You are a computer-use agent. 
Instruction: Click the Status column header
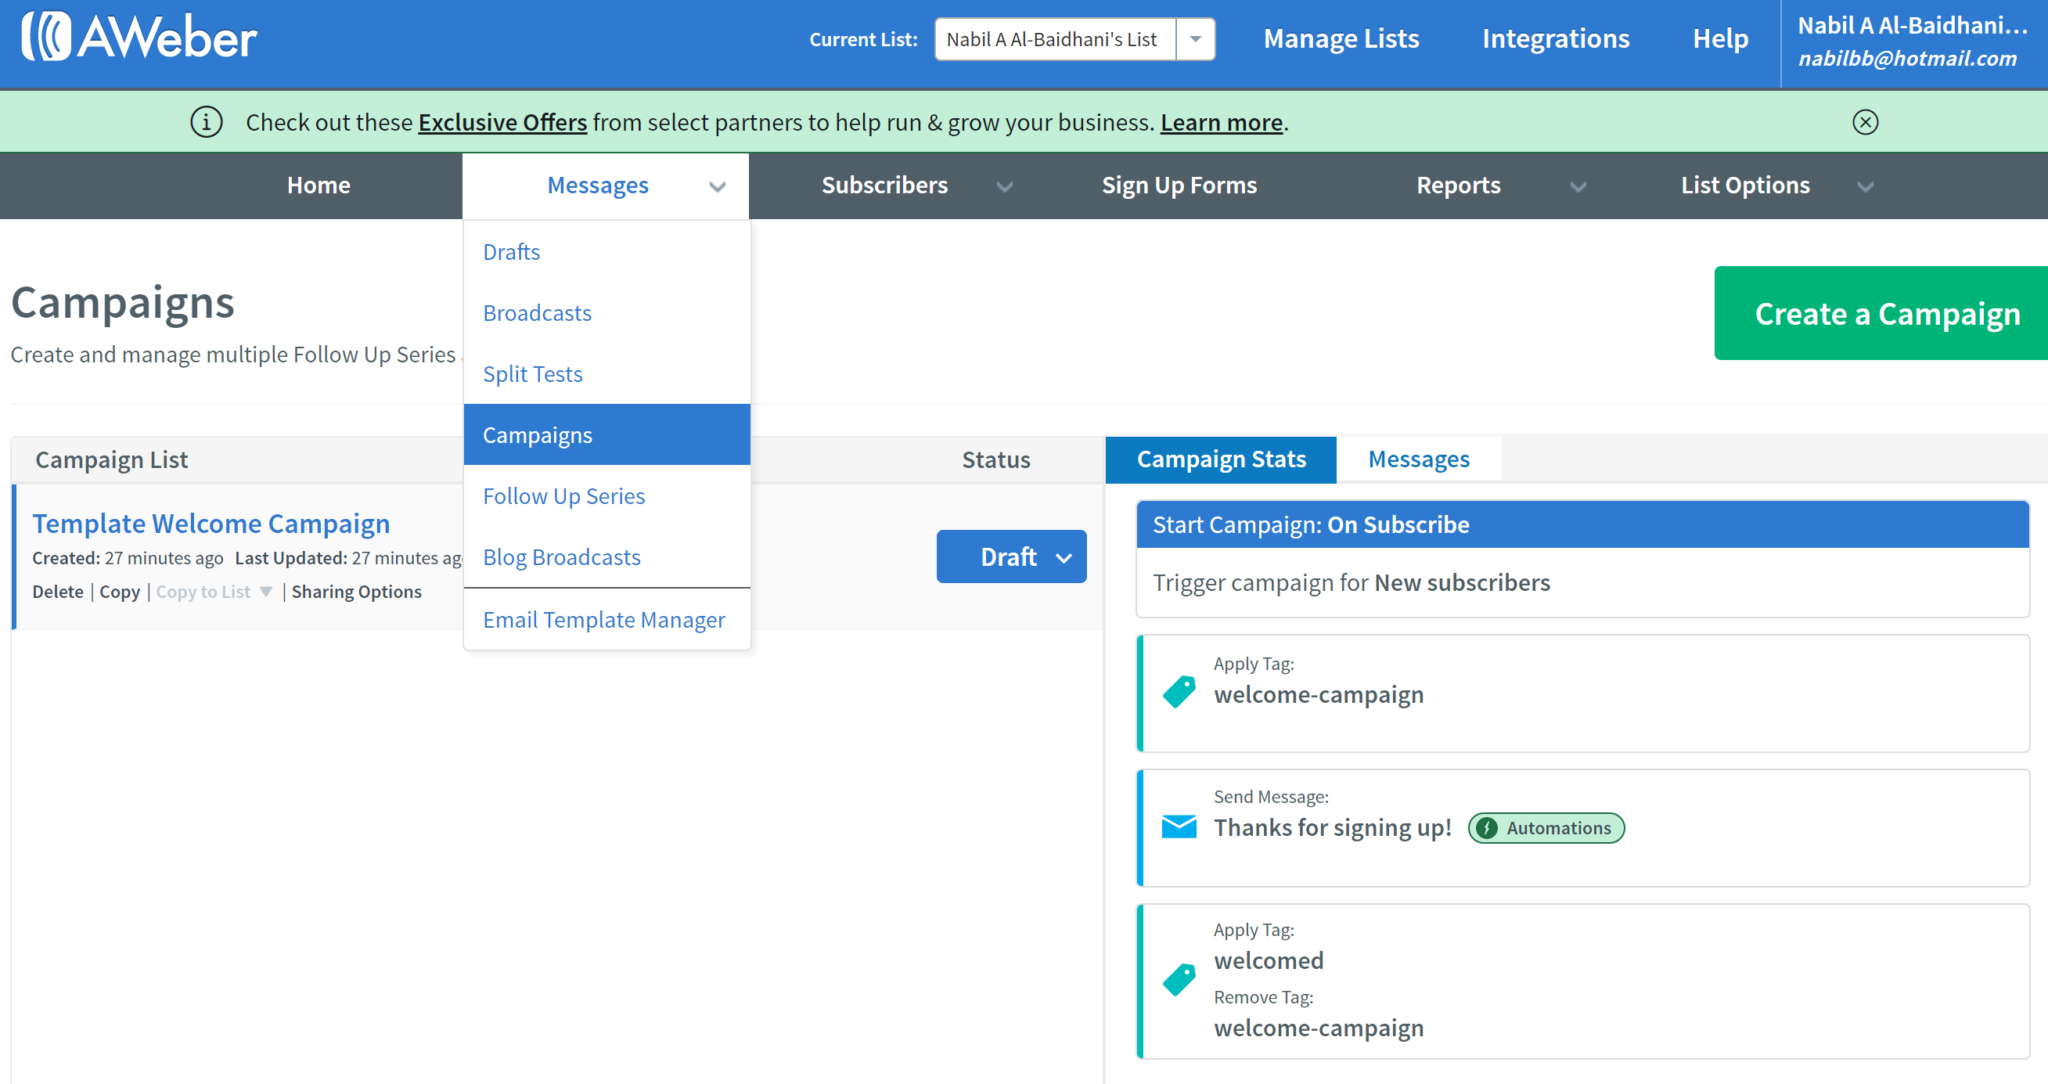click(996, 460)
